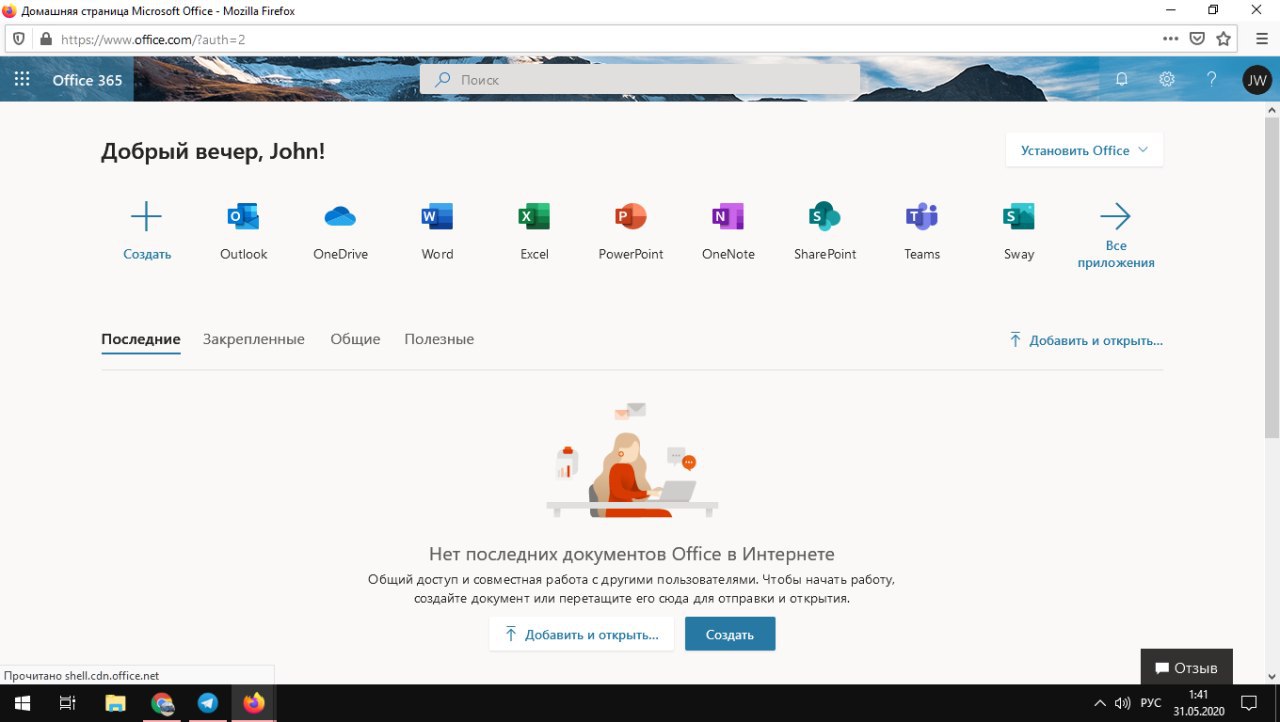Screen dimensions: 1280x722
Task: Open JW account avatar menu
Action: (1257, 79)
